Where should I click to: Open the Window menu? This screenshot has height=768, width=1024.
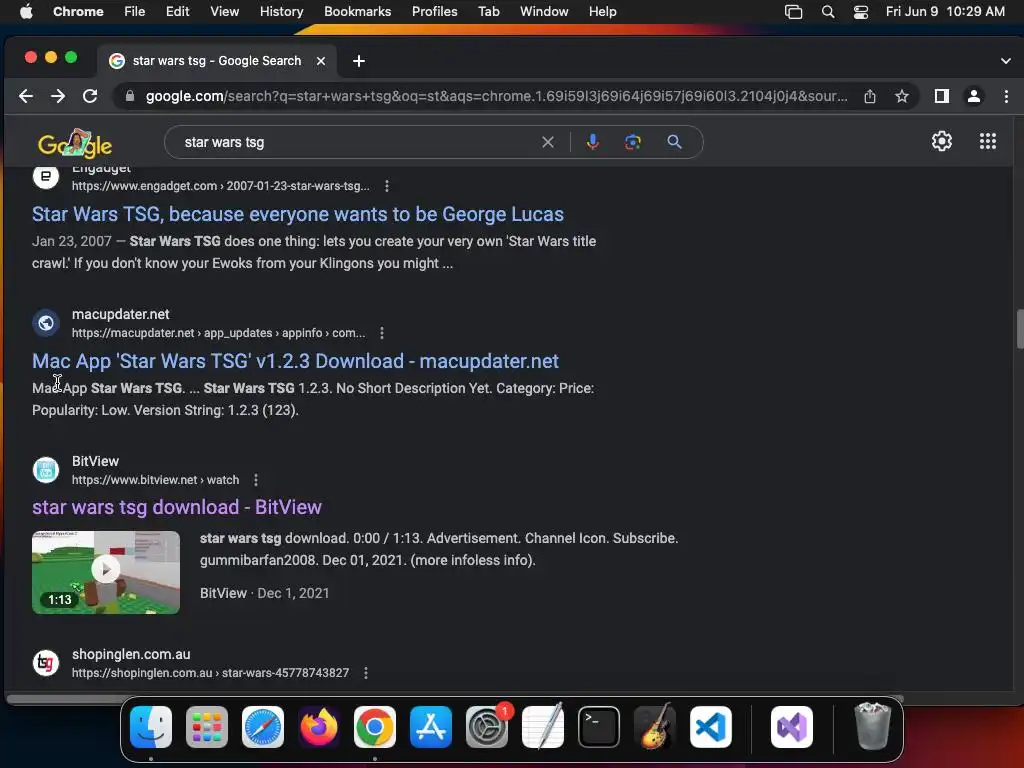click(544, 12)
